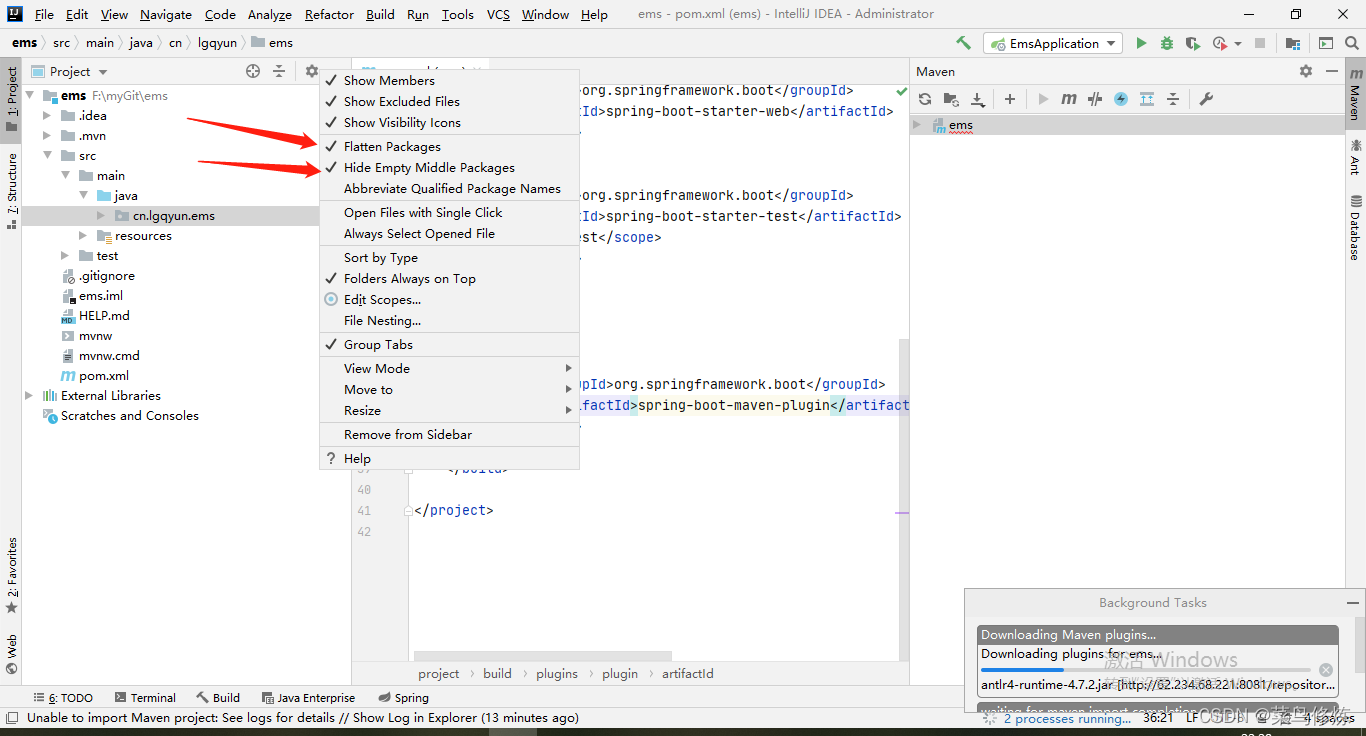Click Download Sources and Documentation icon

point(978,99)
